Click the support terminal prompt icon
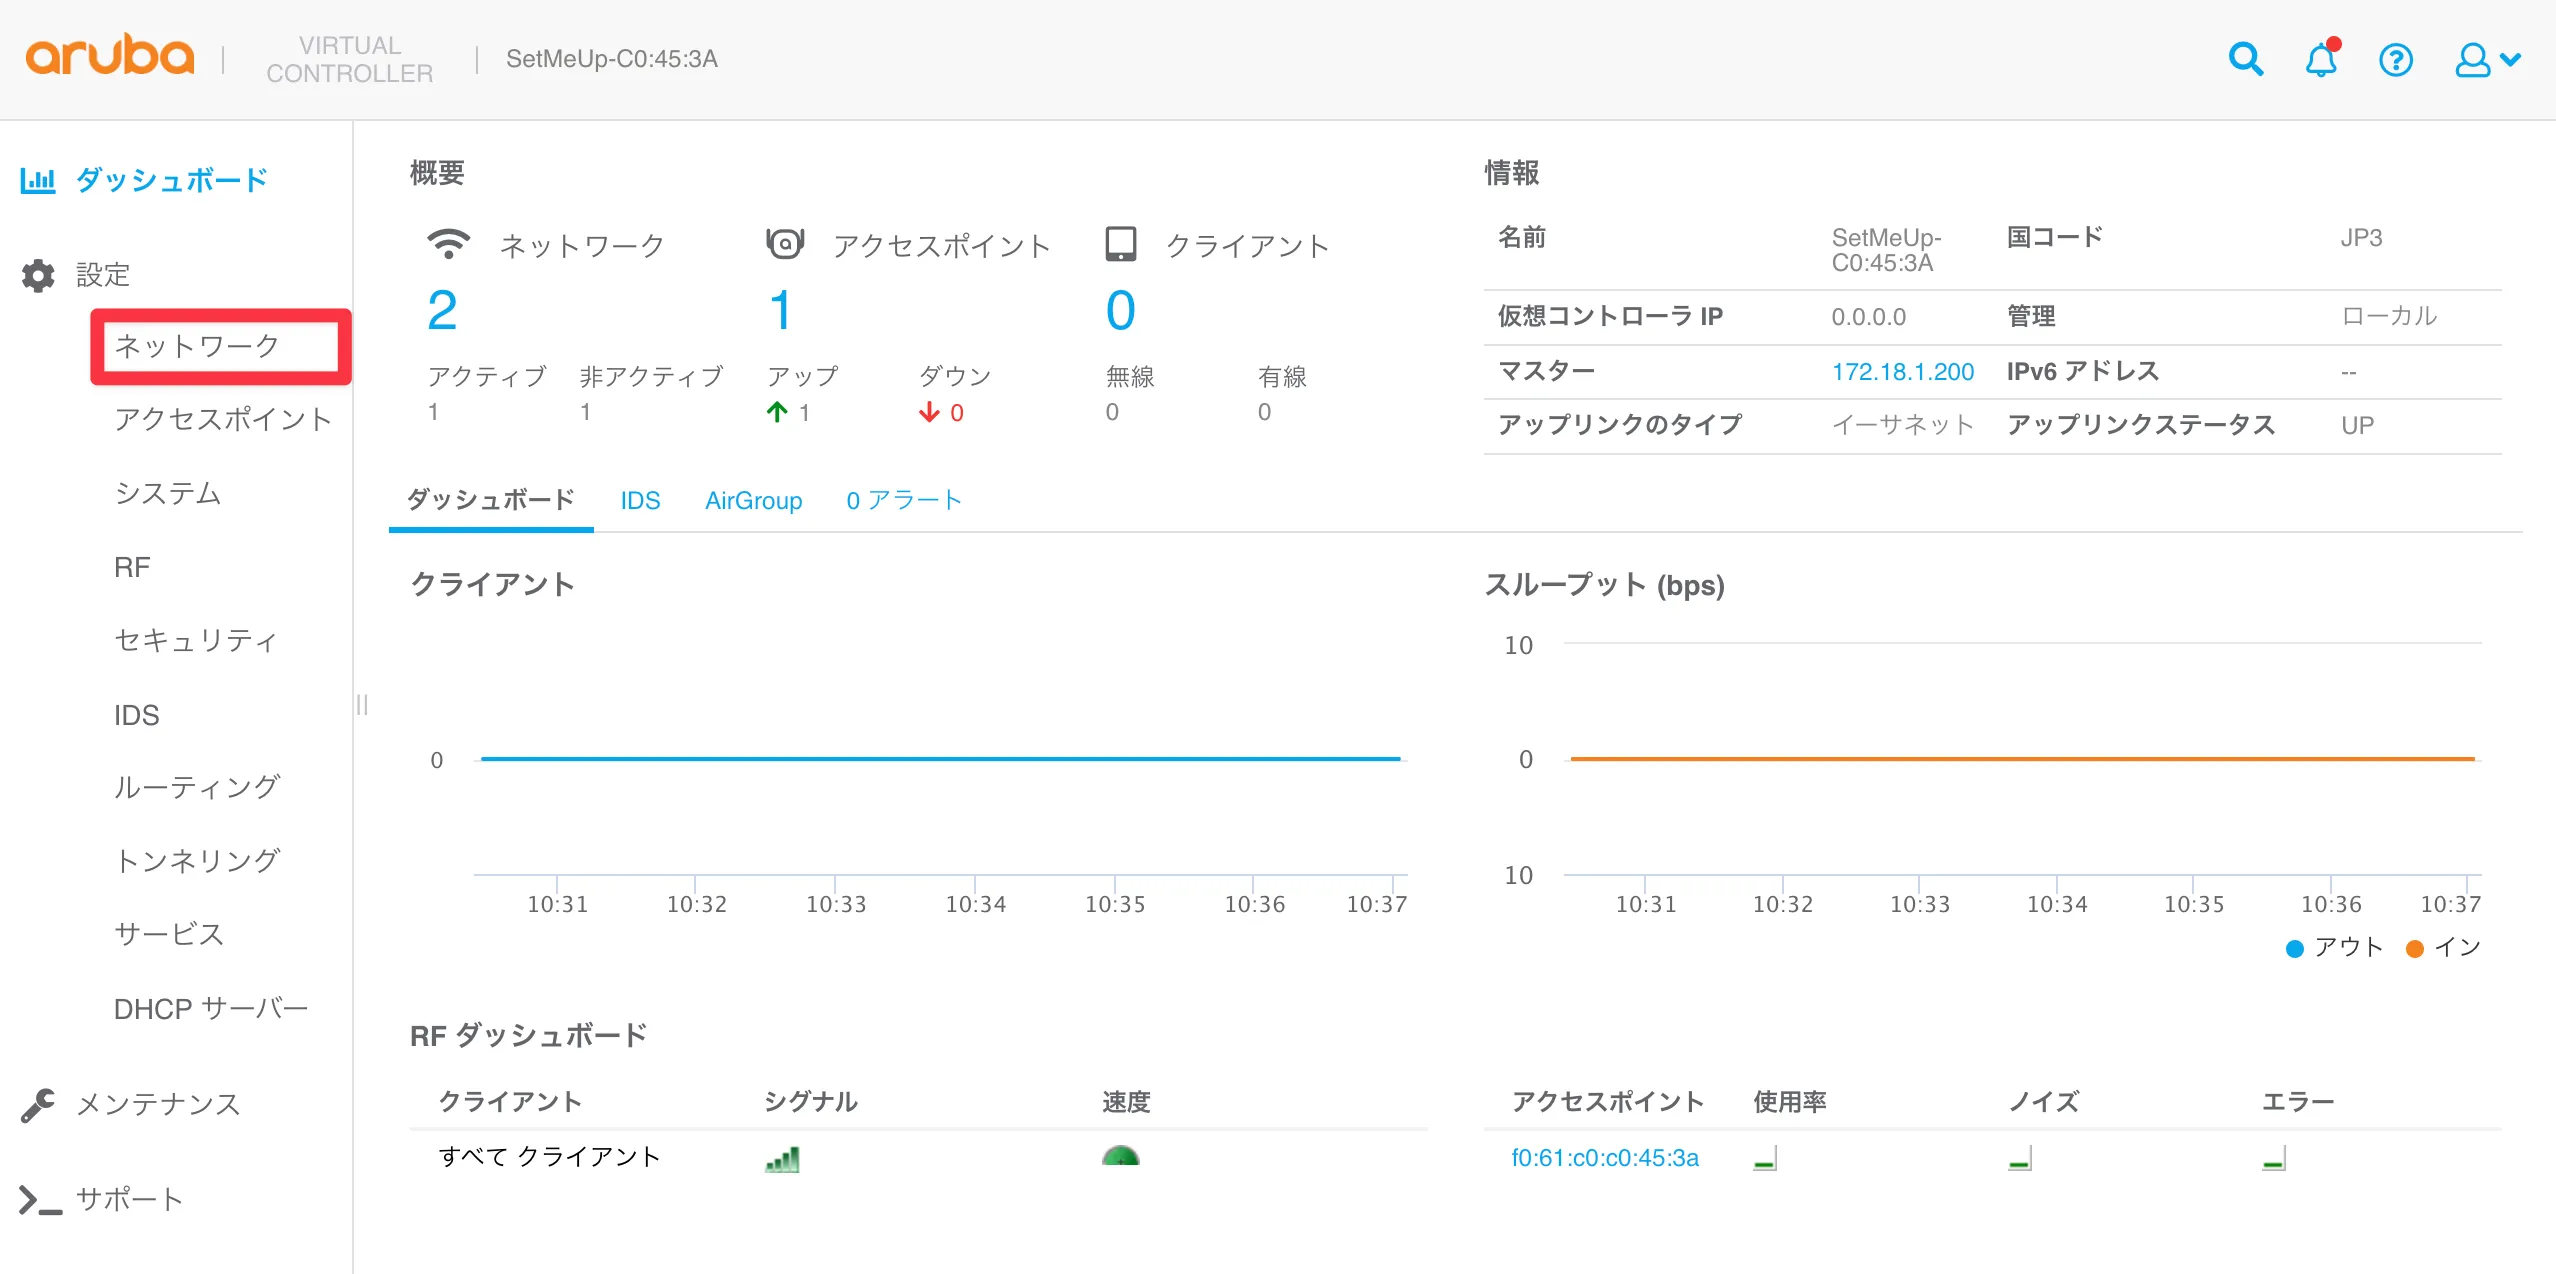The width and height of the screenshot is (2556, 1274). [x=40, y=1199]
